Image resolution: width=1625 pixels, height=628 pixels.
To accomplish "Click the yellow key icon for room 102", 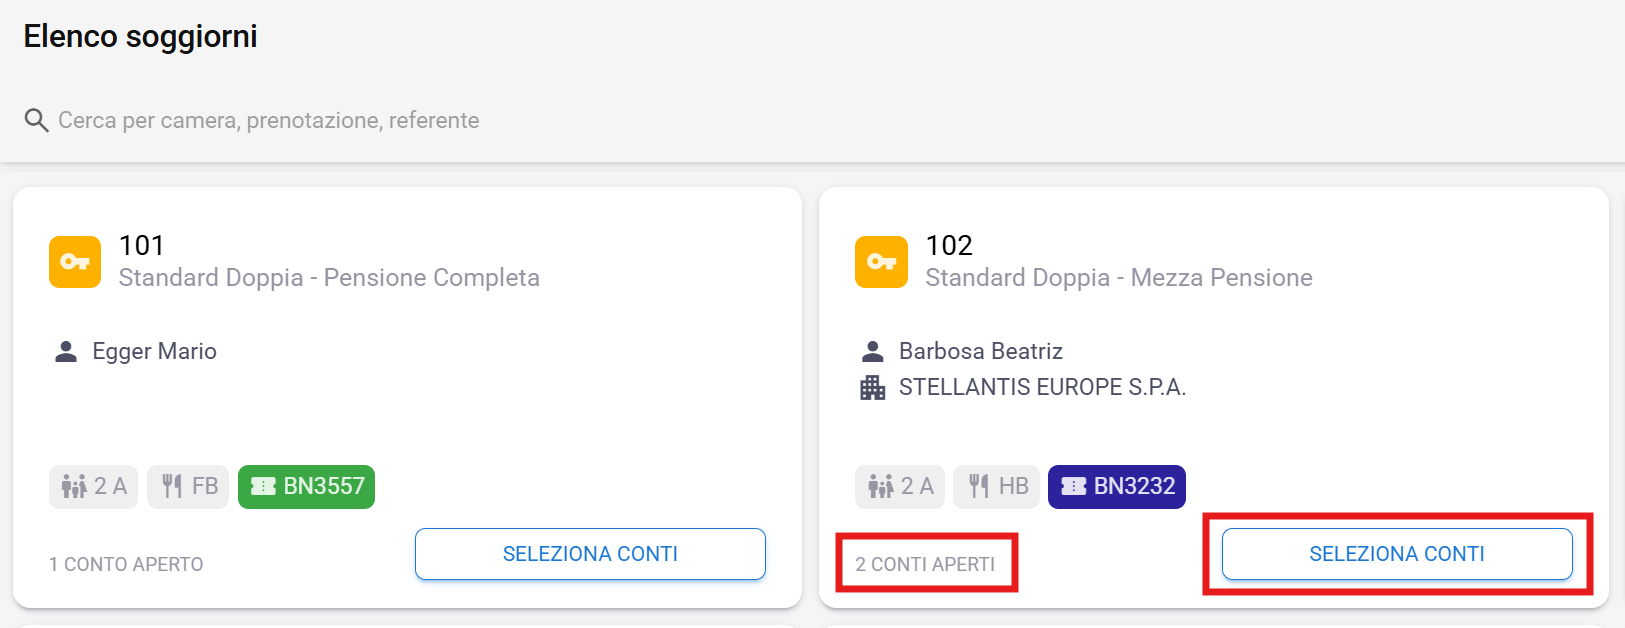I will coord(881,262).
